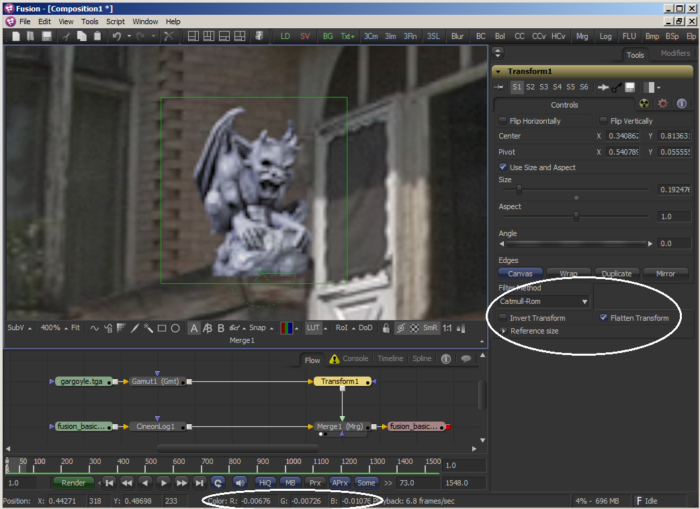Image resolution: width=700 pixels, height=509 pixels.
Task: Collapse the Transform1 tool header
Action: coord(498,71)
